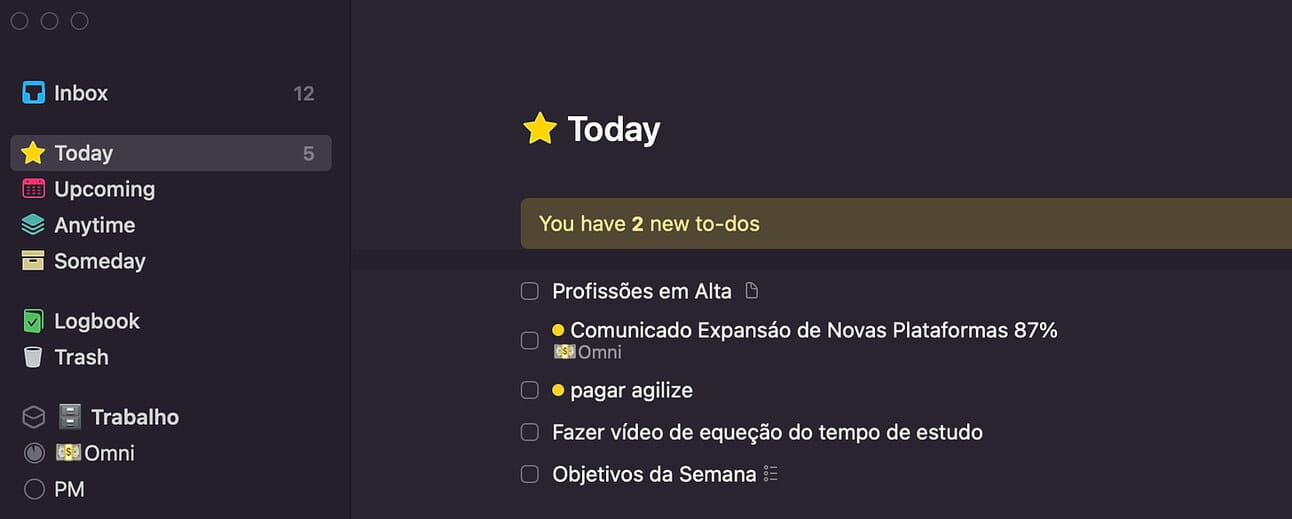Viewport: 1292px width, 519px height.
Task: Click the Trash bin icon
Action: tap(34, 357)
